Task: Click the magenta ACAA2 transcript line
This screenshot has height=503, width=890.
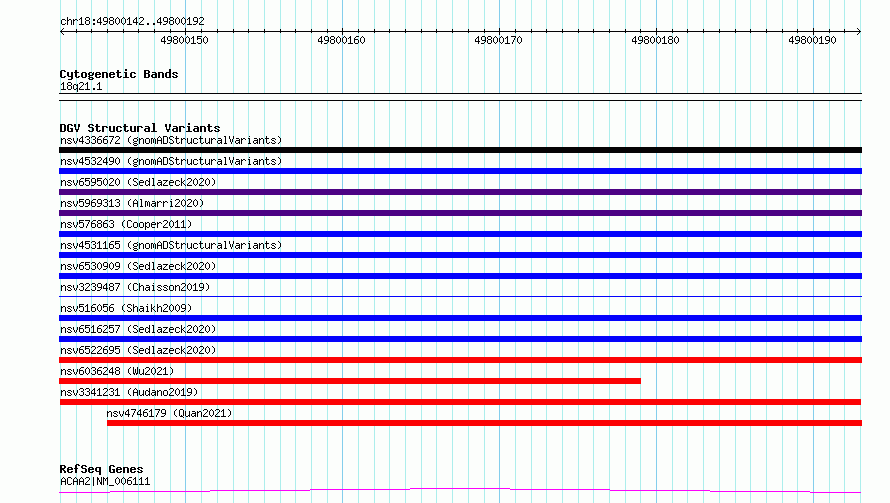Action: (460, 491)
